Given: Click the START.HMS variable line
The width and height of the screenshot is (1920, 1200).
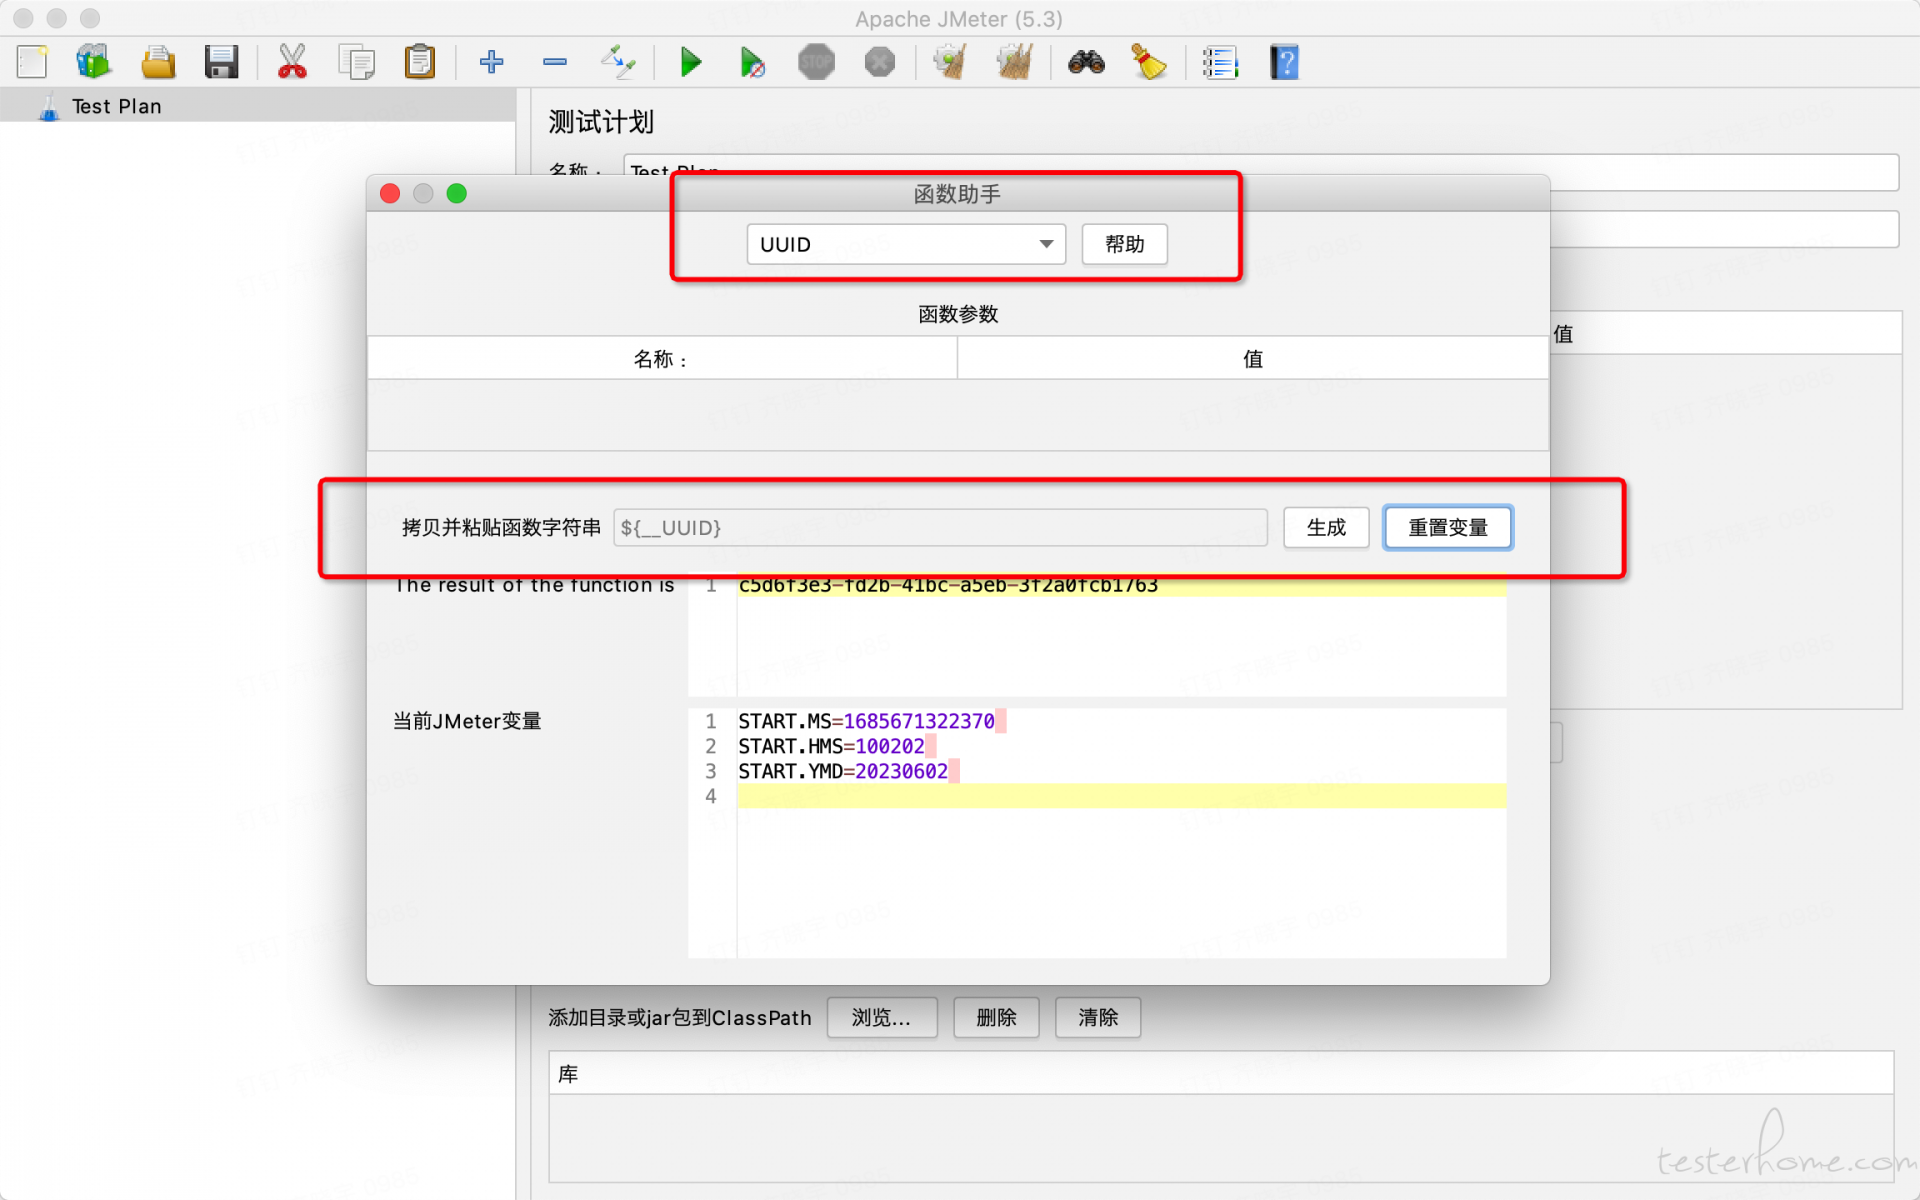Looking at the screenshot, I should click(x=831, y=746).
